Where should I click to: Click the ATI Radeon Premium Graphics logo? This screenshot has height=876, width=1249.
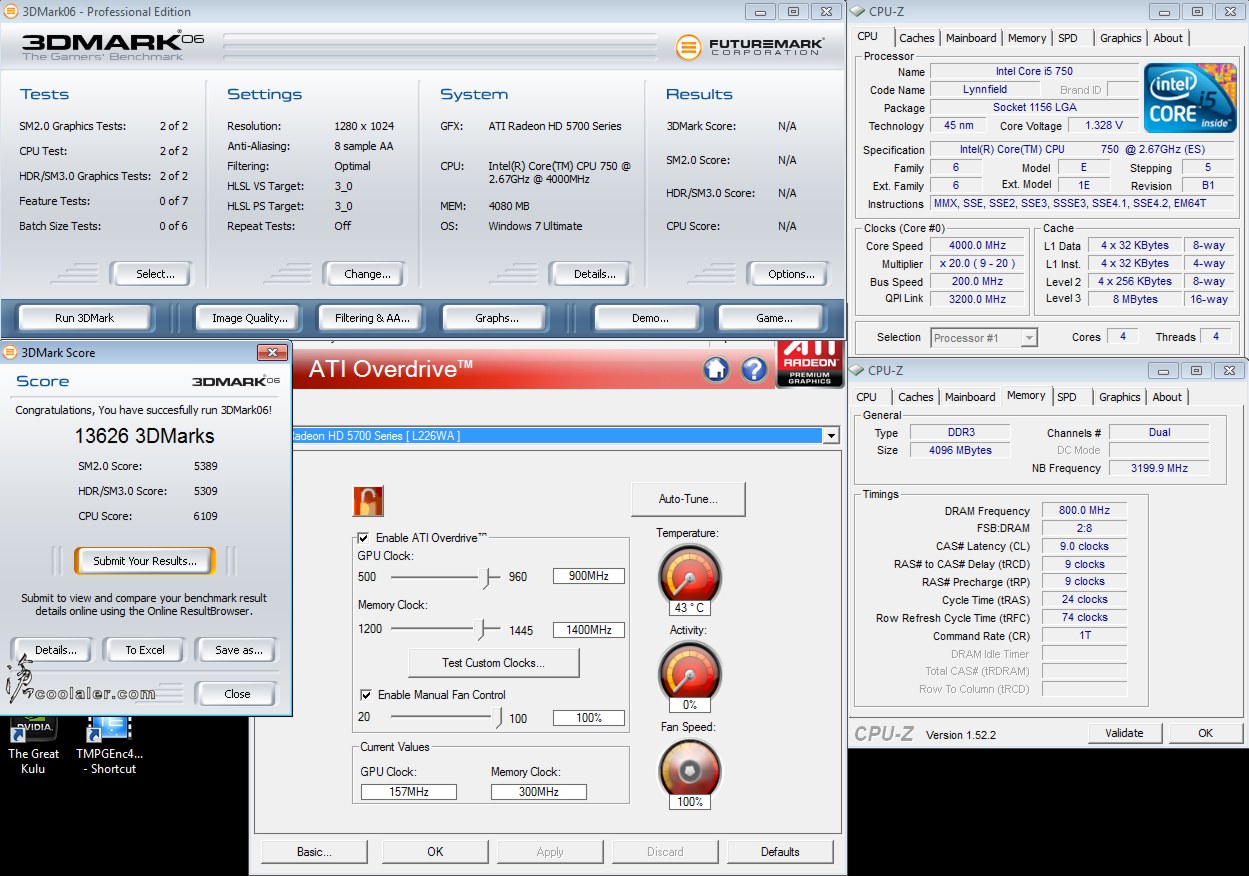pyautogui.click(x=809, y=365)
